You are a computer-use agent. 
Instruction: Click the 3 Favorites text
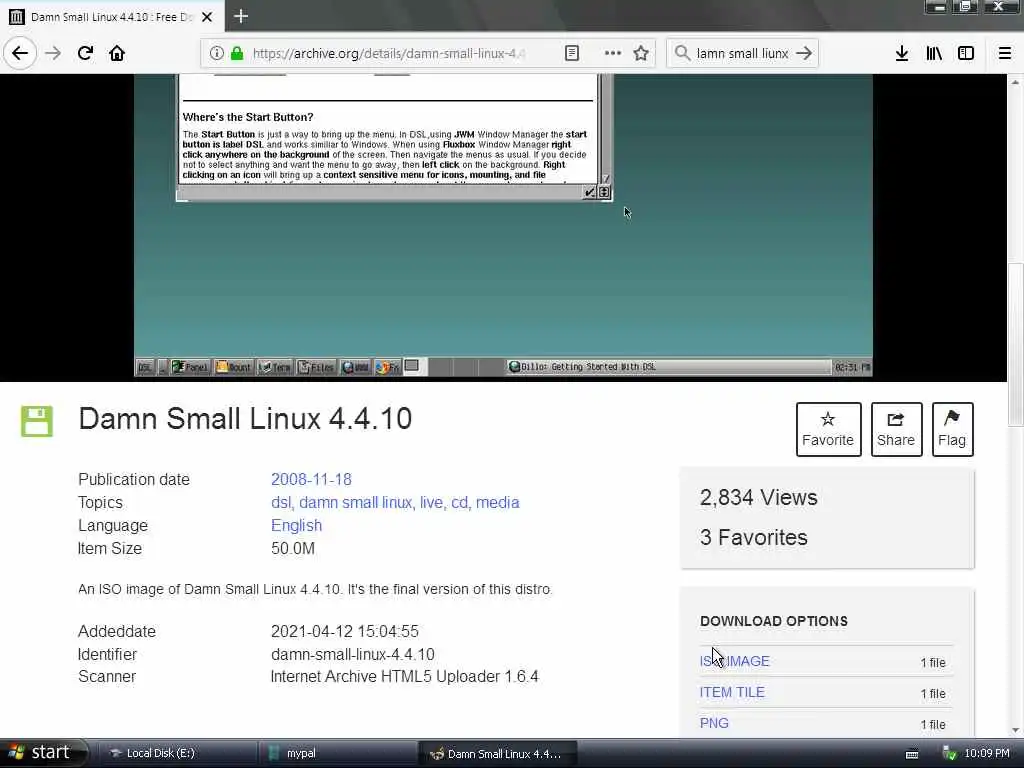click(x=754, y=537)
